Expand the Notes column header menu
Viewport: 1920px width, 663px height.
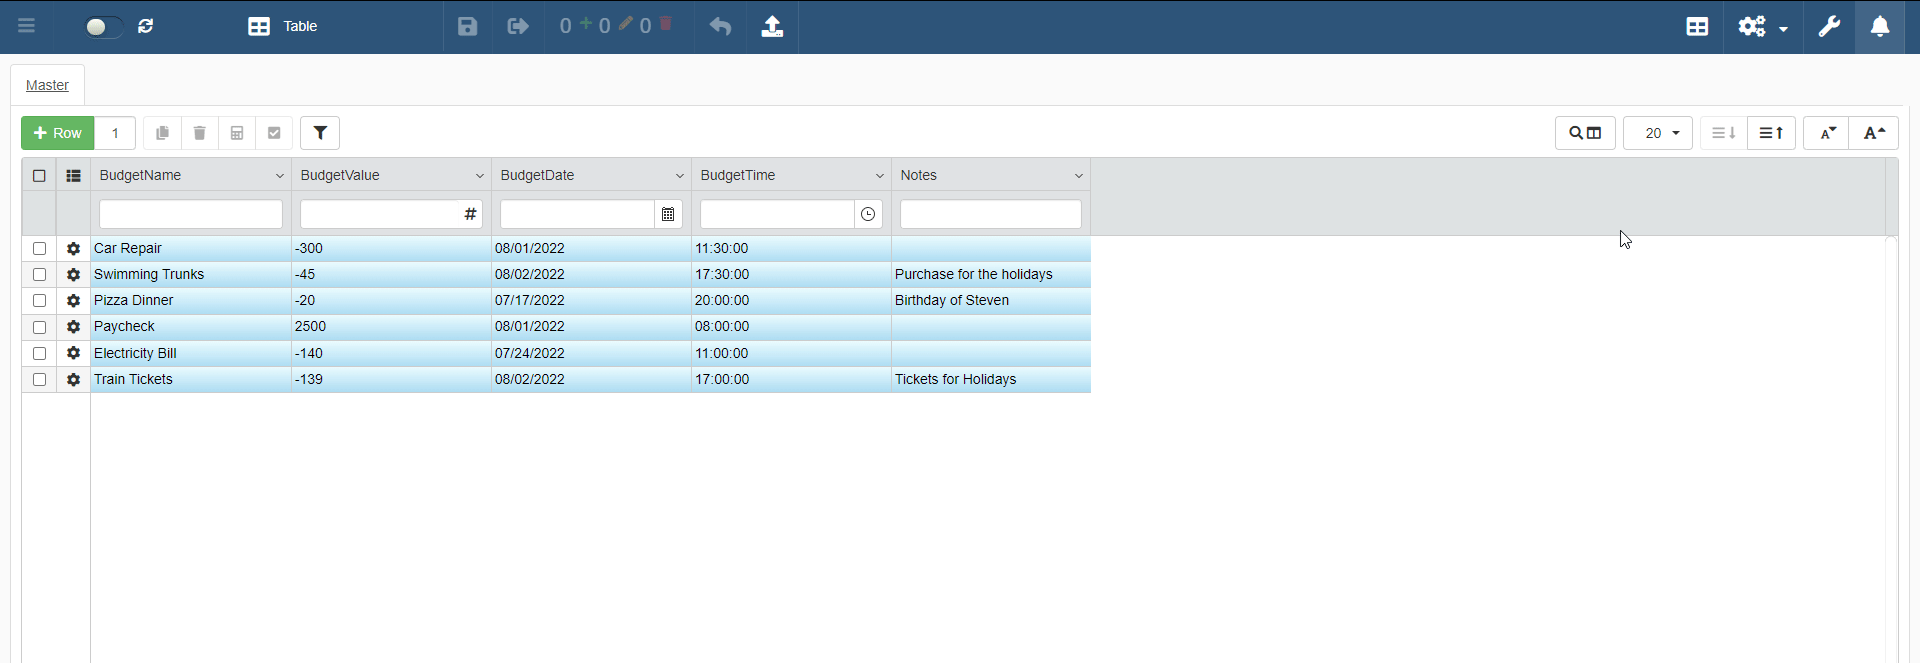pyautogui.click(x=1078, y=176)
